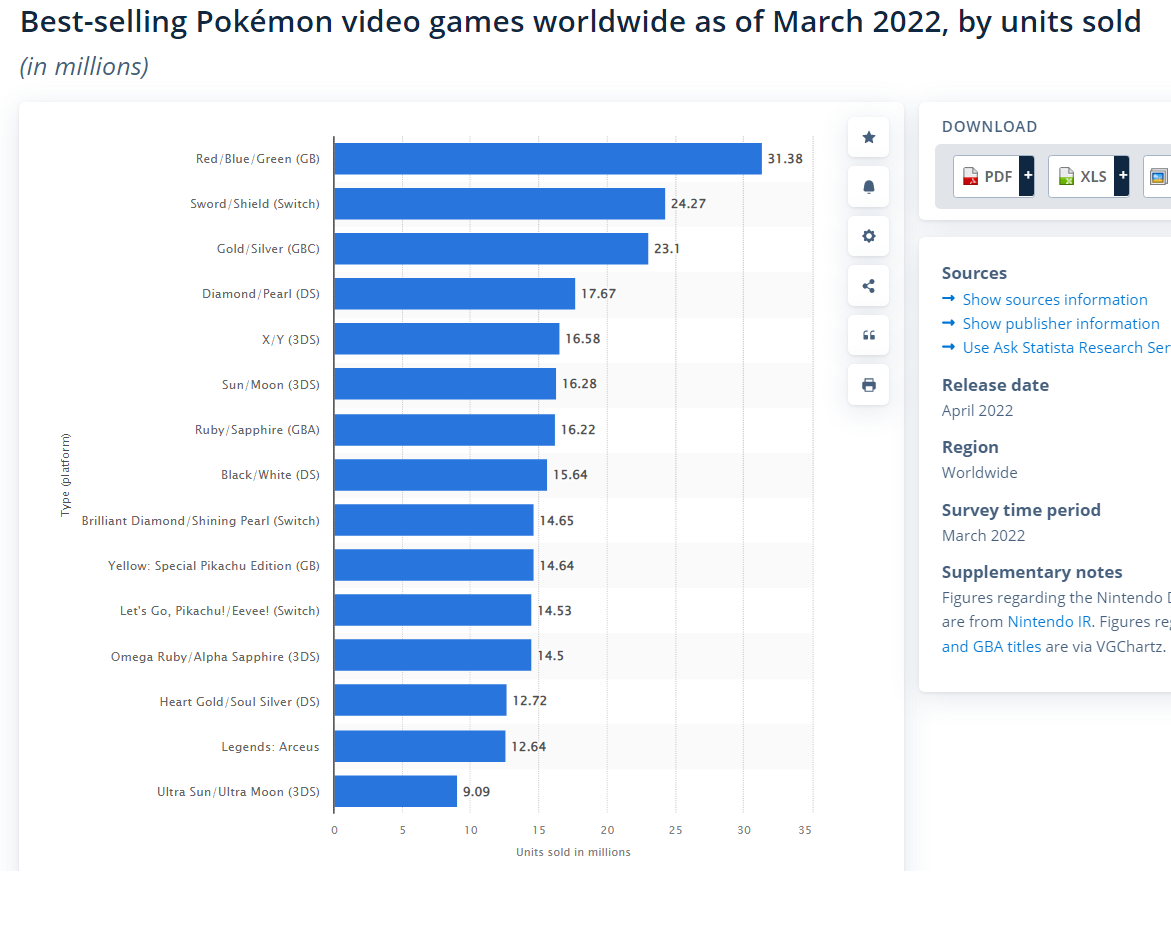This screenshot has width=1171, height=939.
Task: Click the Sword/Shield bar
Action: pos(498,203)
